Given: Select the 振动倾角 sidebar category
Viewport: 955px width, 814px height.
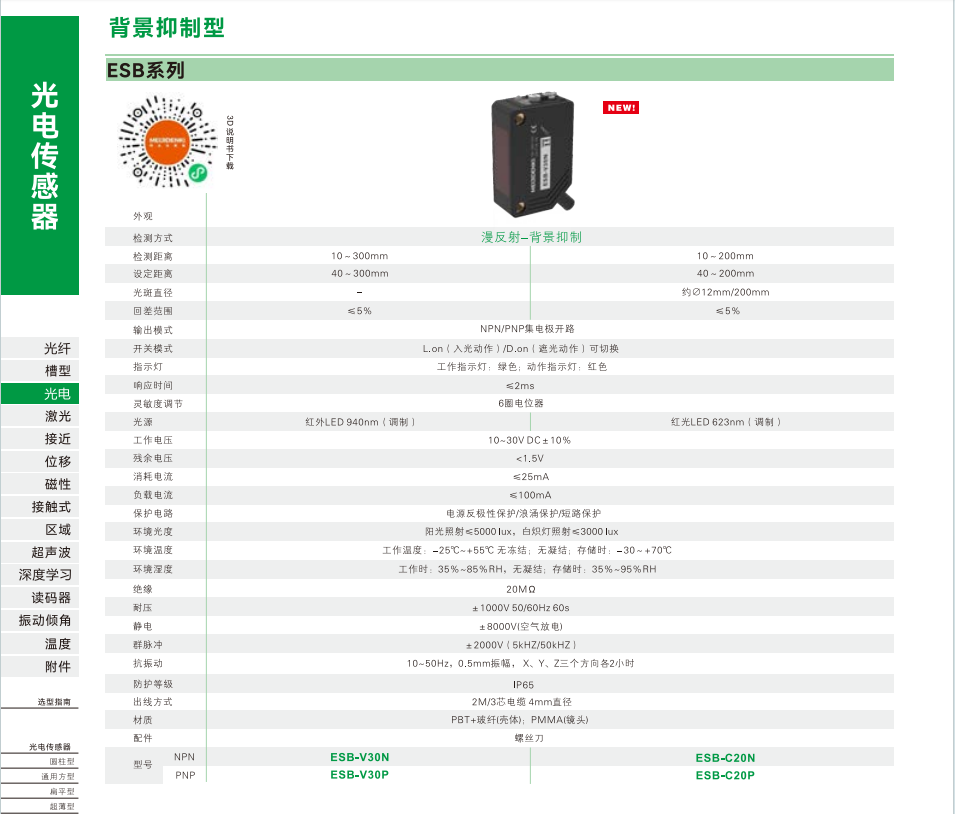Looking at the screenshot, I should click(45, 620).
